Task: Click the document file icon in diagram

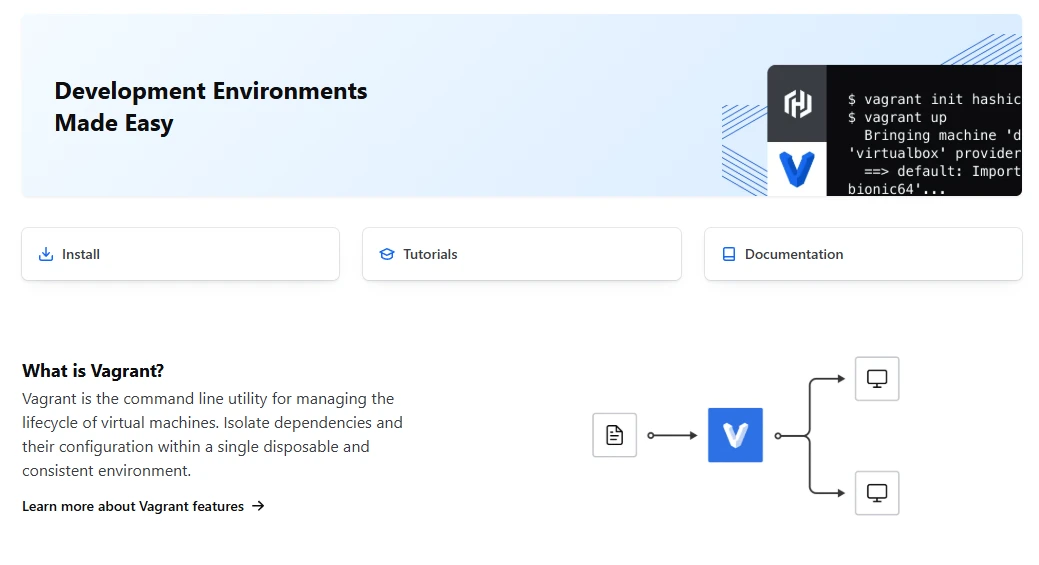Action: pos(614,435)
